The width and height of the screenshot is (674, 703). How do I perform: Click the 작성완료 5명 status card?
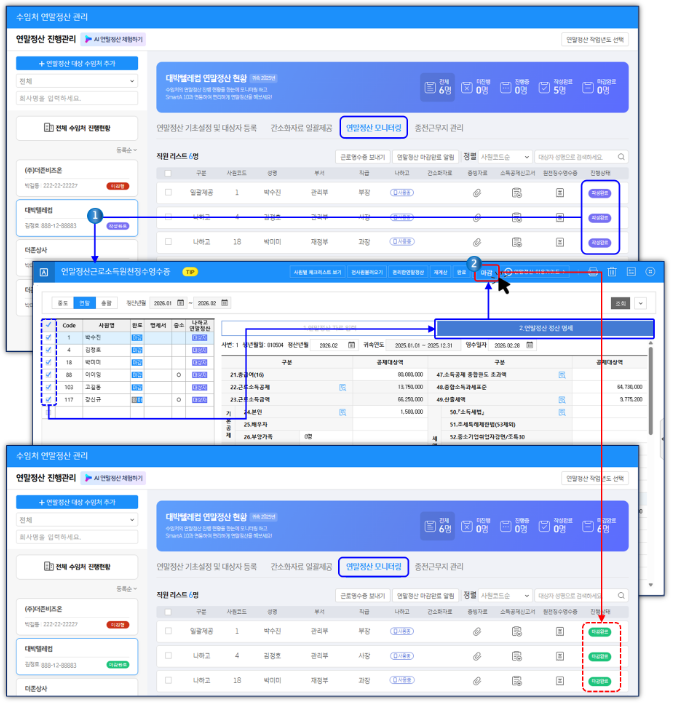pos(556,87)
